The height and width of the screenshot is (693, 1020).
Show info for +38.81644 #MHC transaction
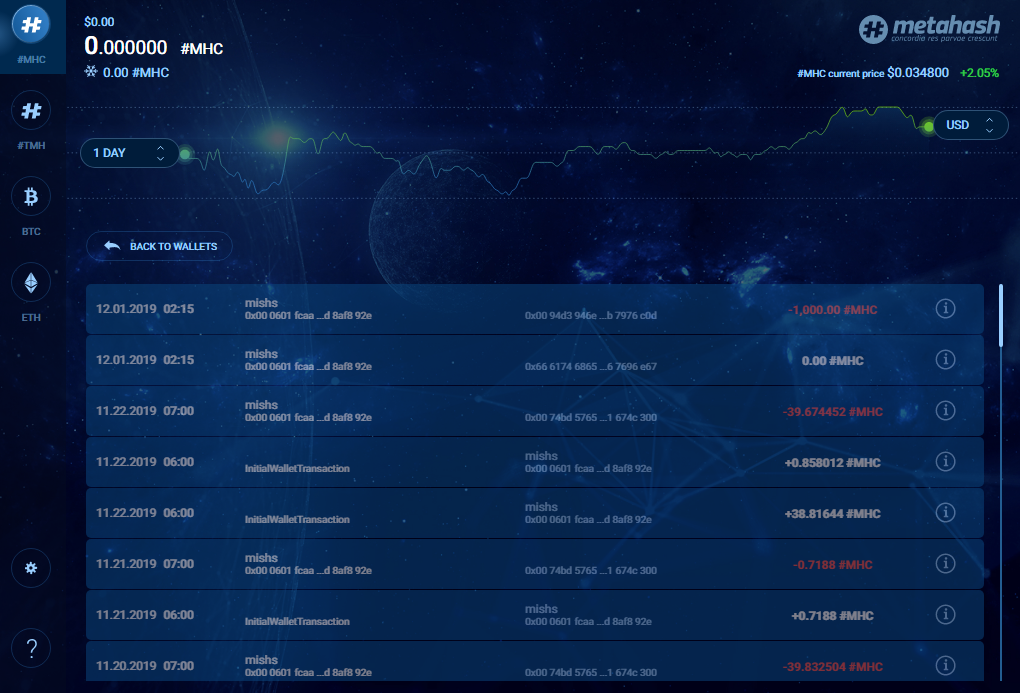(945, 513)
